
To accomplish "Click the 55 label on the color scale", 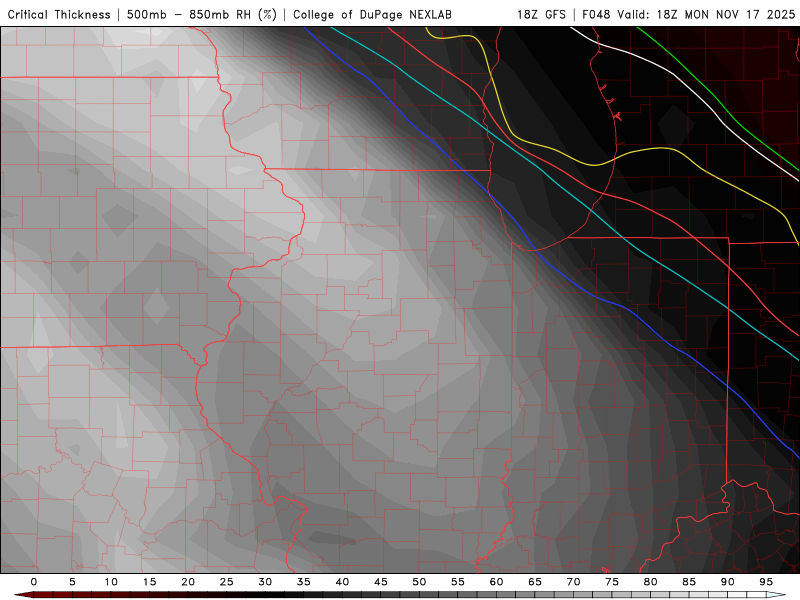I will (x=458, y=582).
